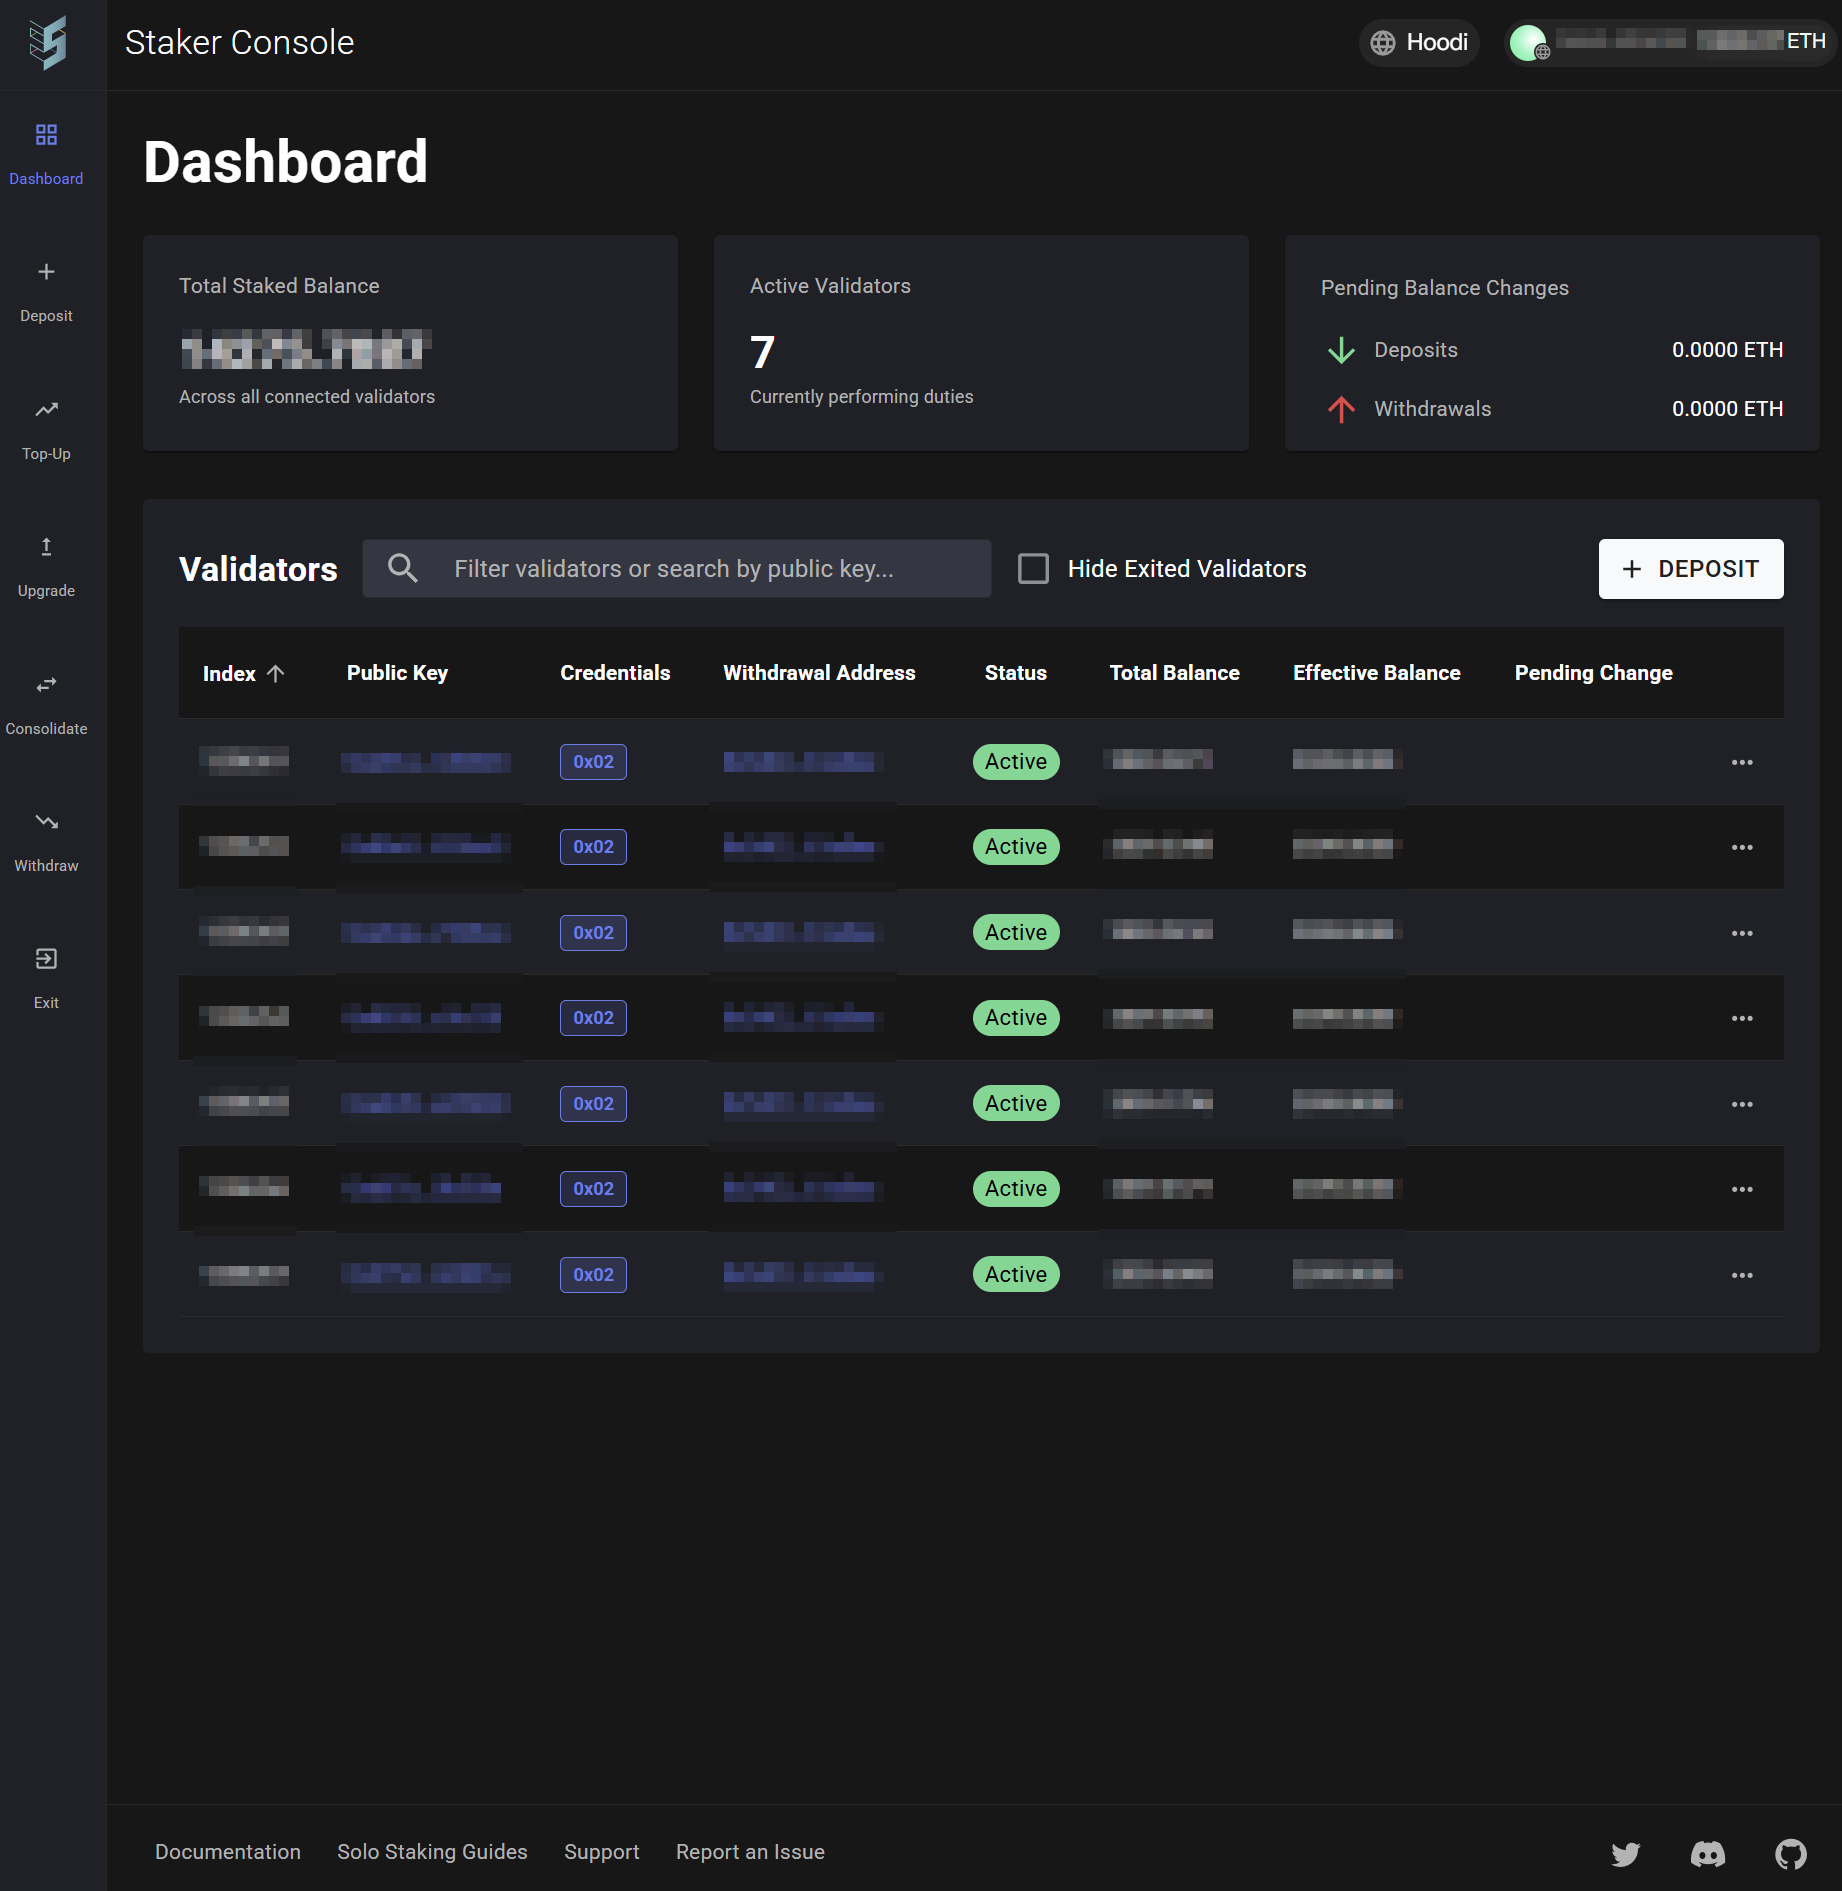The width and height of the screenshot is (1842, 1891).
Task: Toggle Index column sort order
Action: click(x=243, y=673)
